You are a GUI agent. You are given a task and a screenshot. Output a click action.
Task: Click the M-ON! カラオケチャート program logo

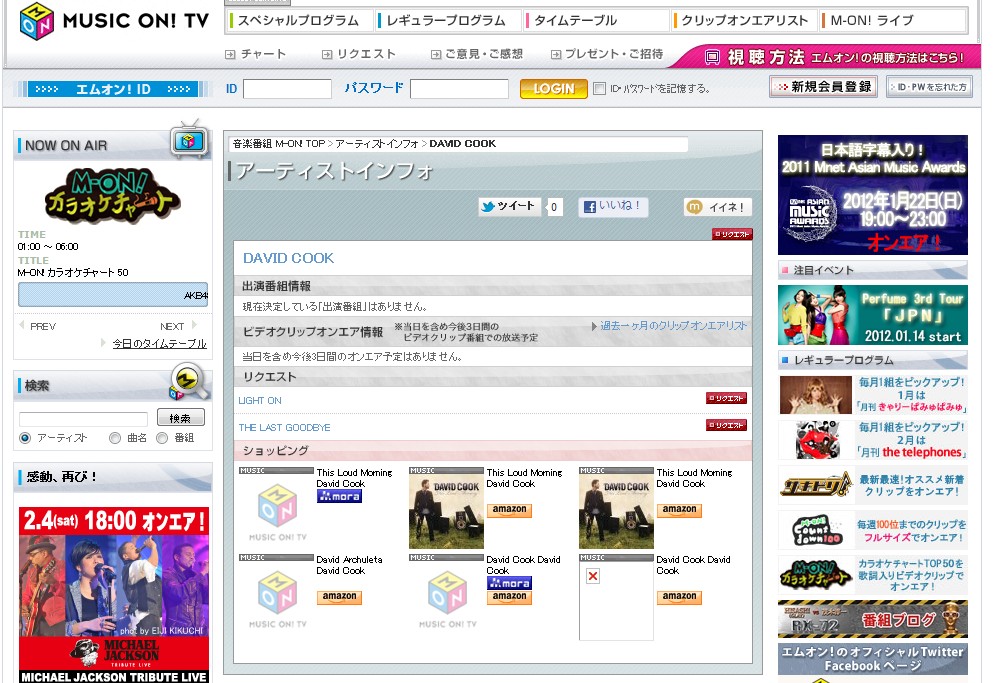pos(113,197)
